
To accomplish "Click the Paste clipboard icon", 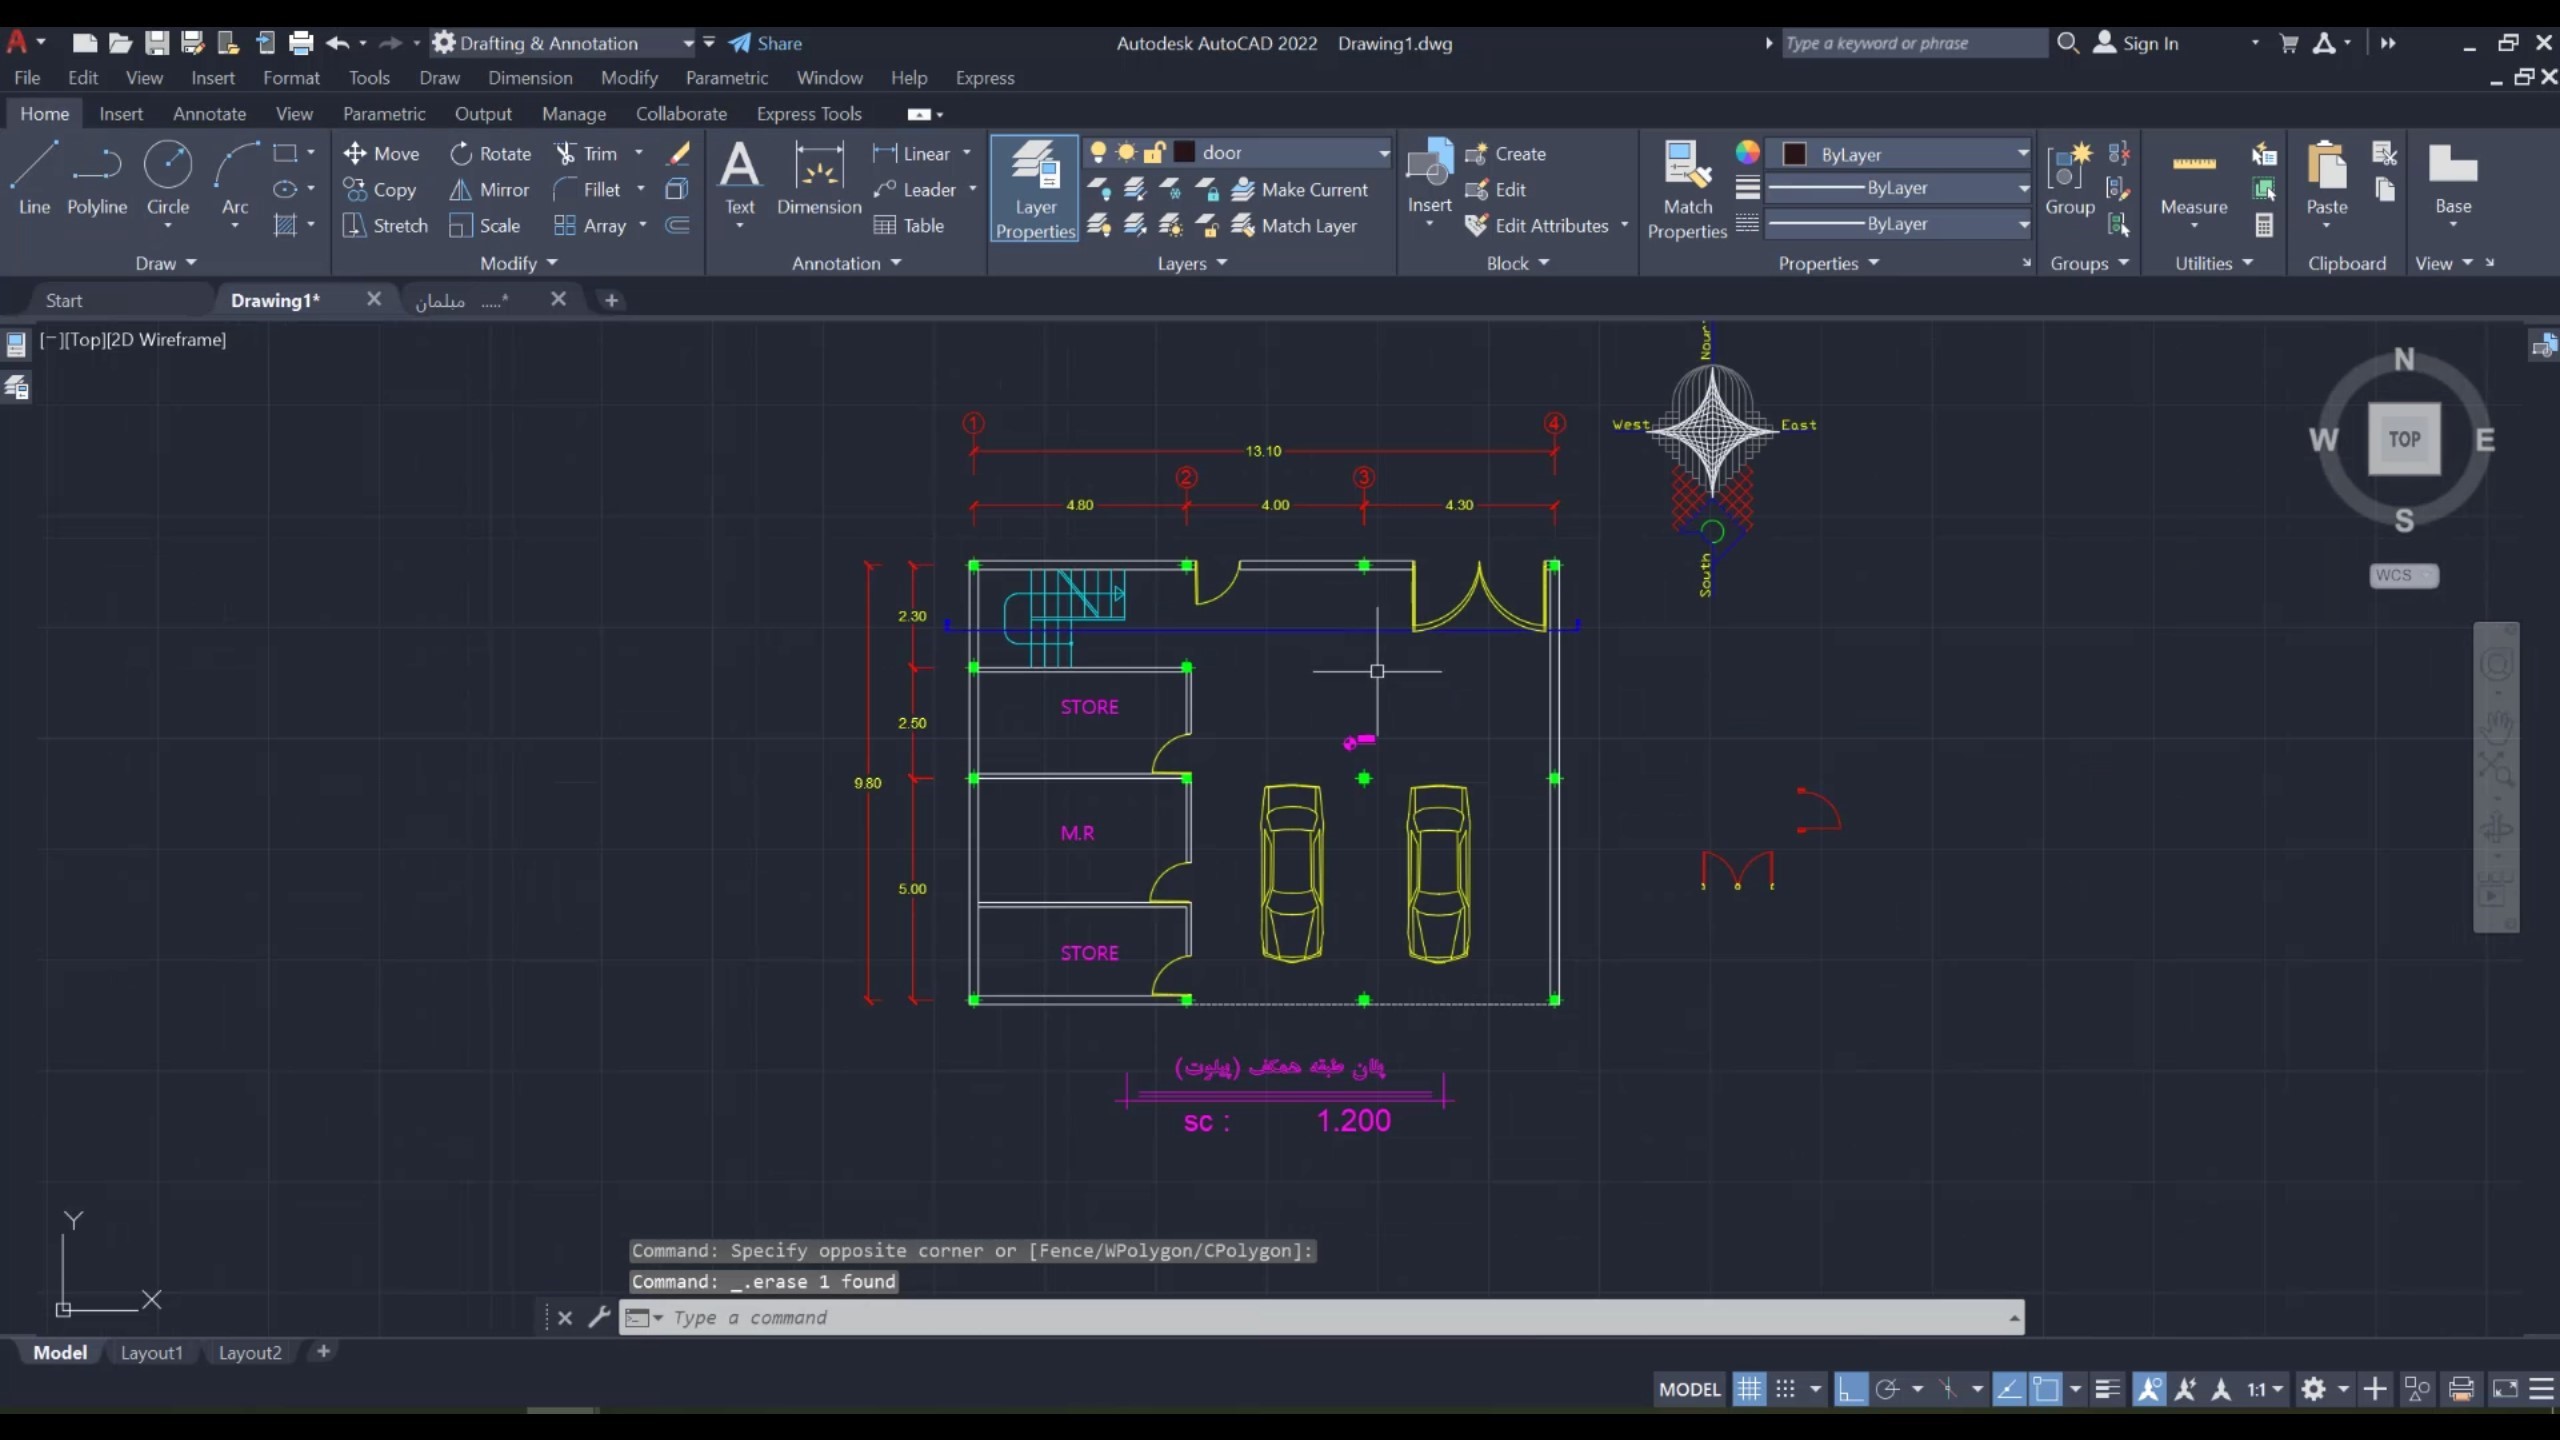I will (2327, 180).
